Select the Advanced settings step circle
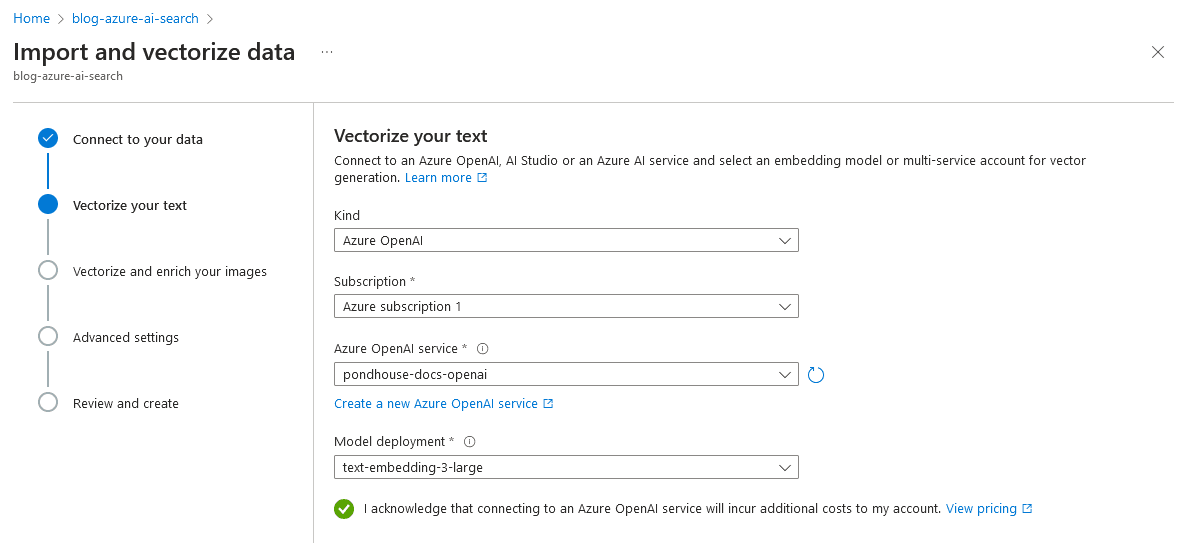Viewport: 1185px width, 543px height. click(48, 337)
